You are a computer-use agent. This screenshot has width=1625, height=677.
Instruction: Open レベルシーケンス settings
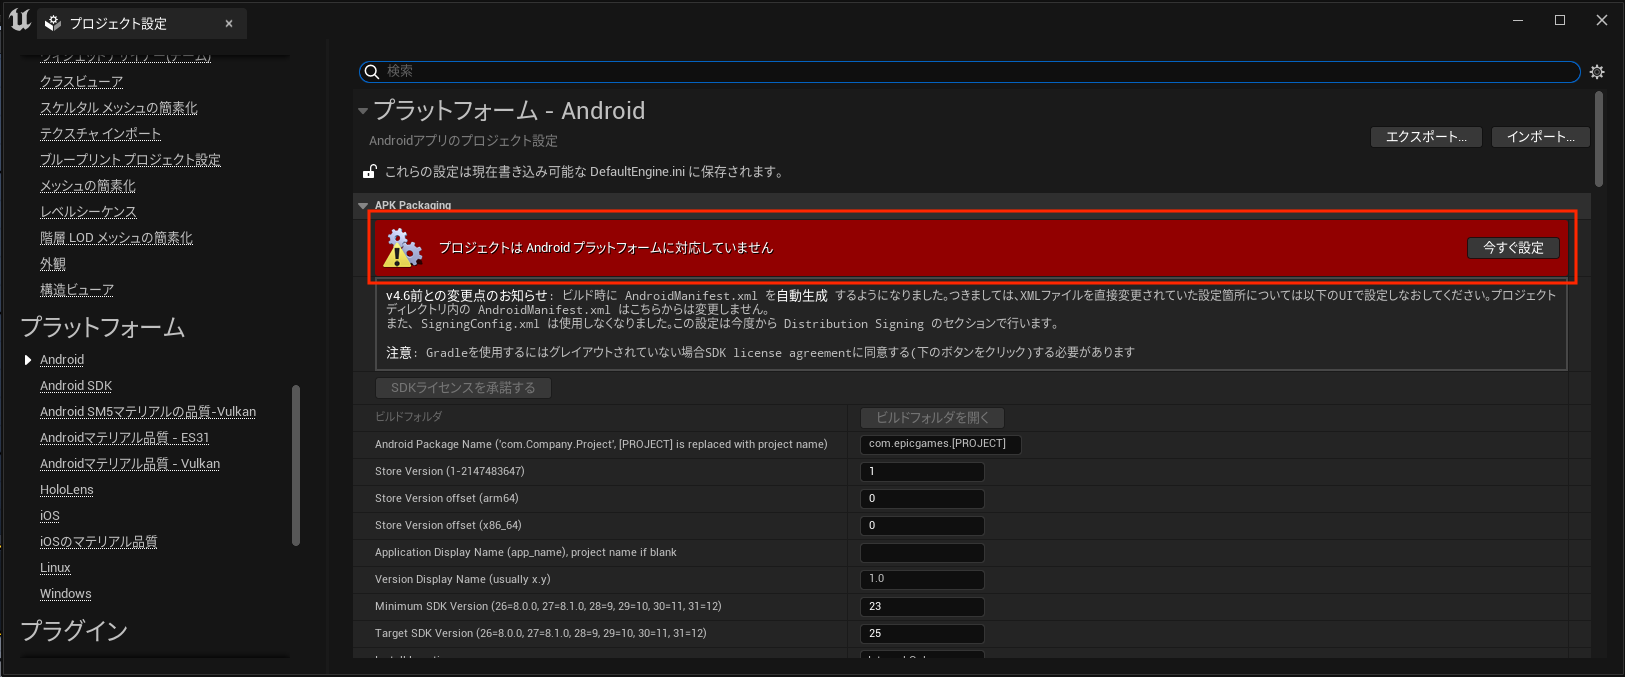tap(88, 212)
